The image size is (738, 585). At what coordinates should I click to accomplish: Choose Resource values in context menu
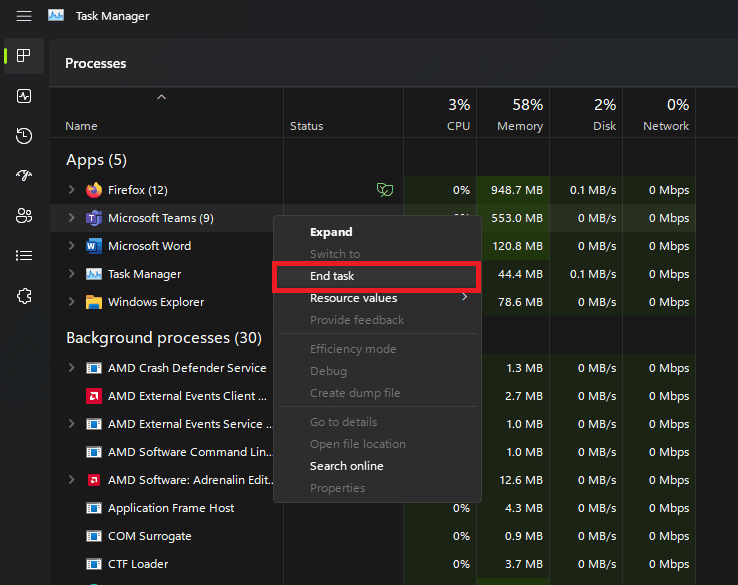tap(377, 298)
